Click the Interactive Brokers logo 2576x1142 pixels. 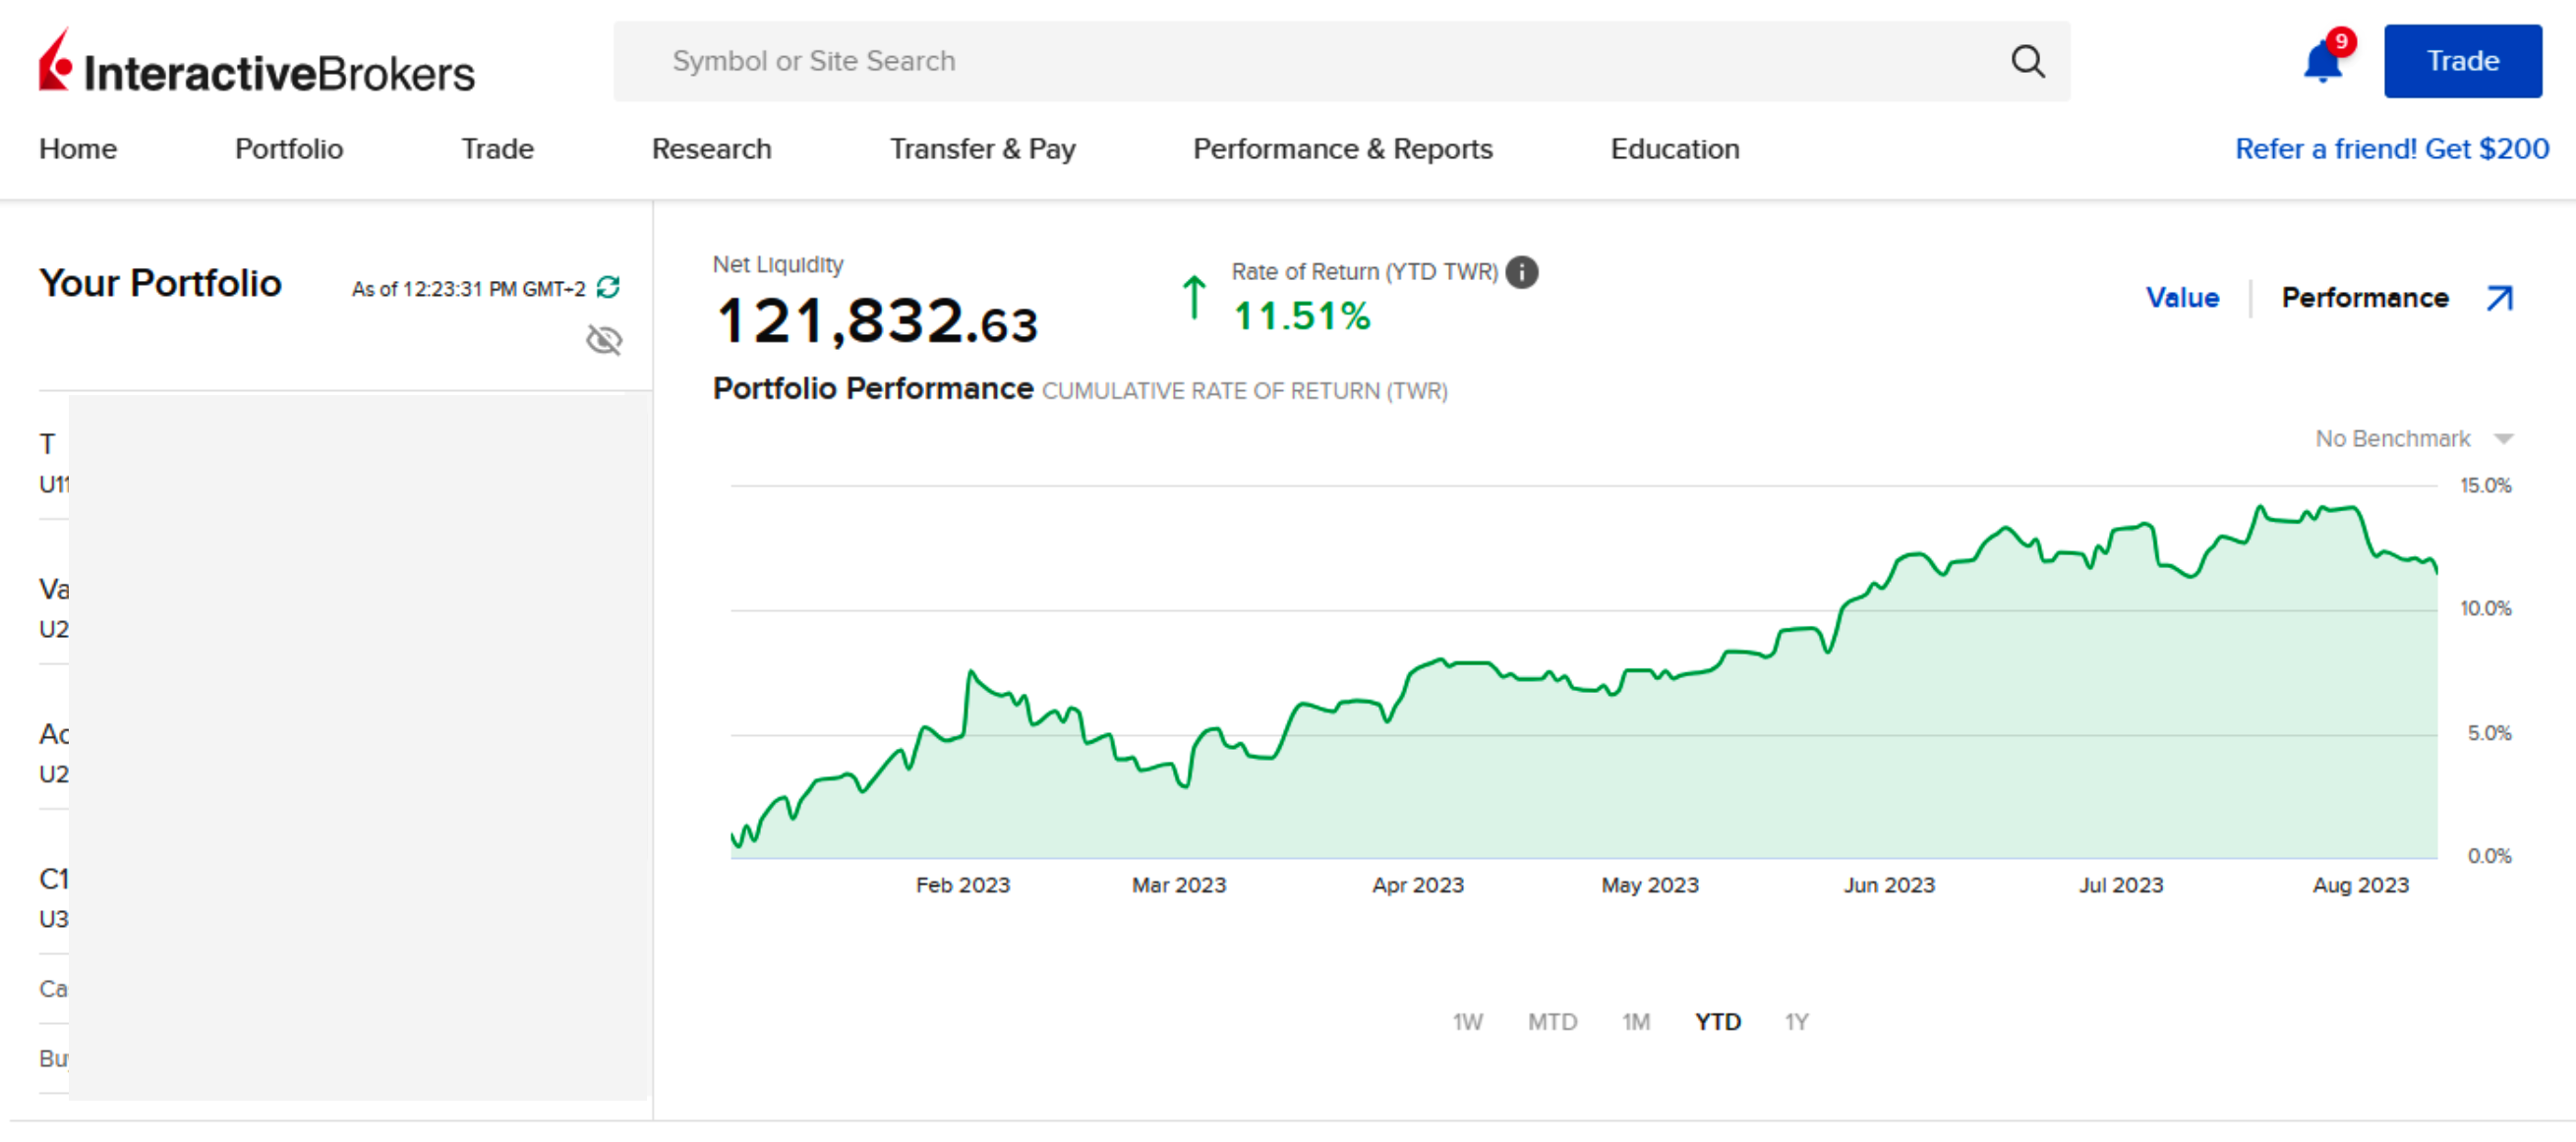pos(257,62)
